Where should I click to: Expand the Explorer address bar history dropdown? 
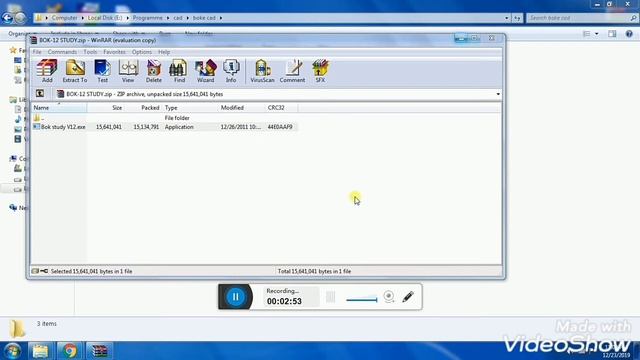(x=507, y=18)
